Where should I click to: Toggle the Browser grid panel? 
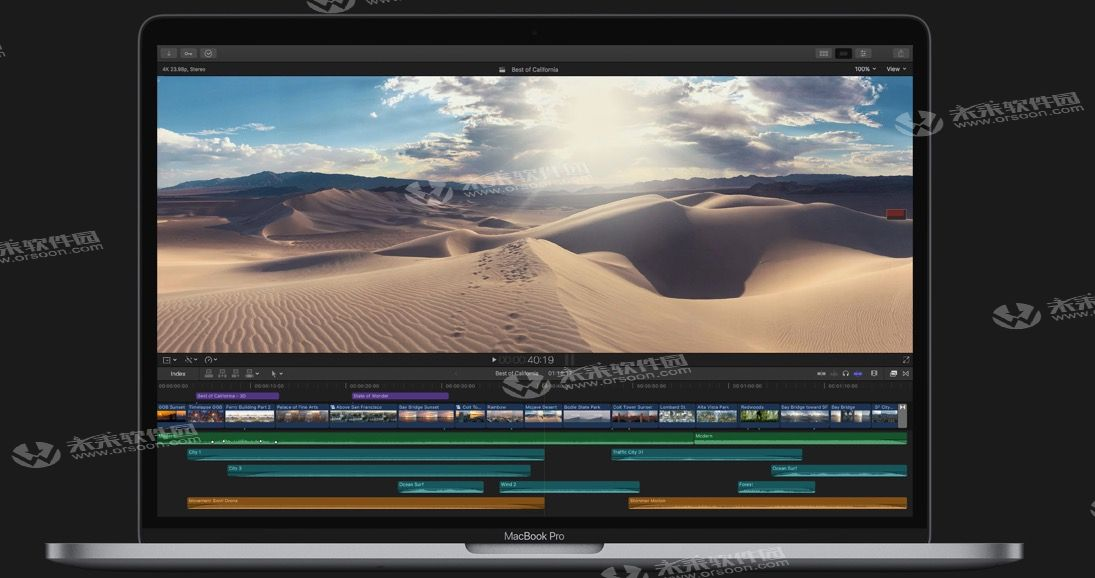coord(824,53)
